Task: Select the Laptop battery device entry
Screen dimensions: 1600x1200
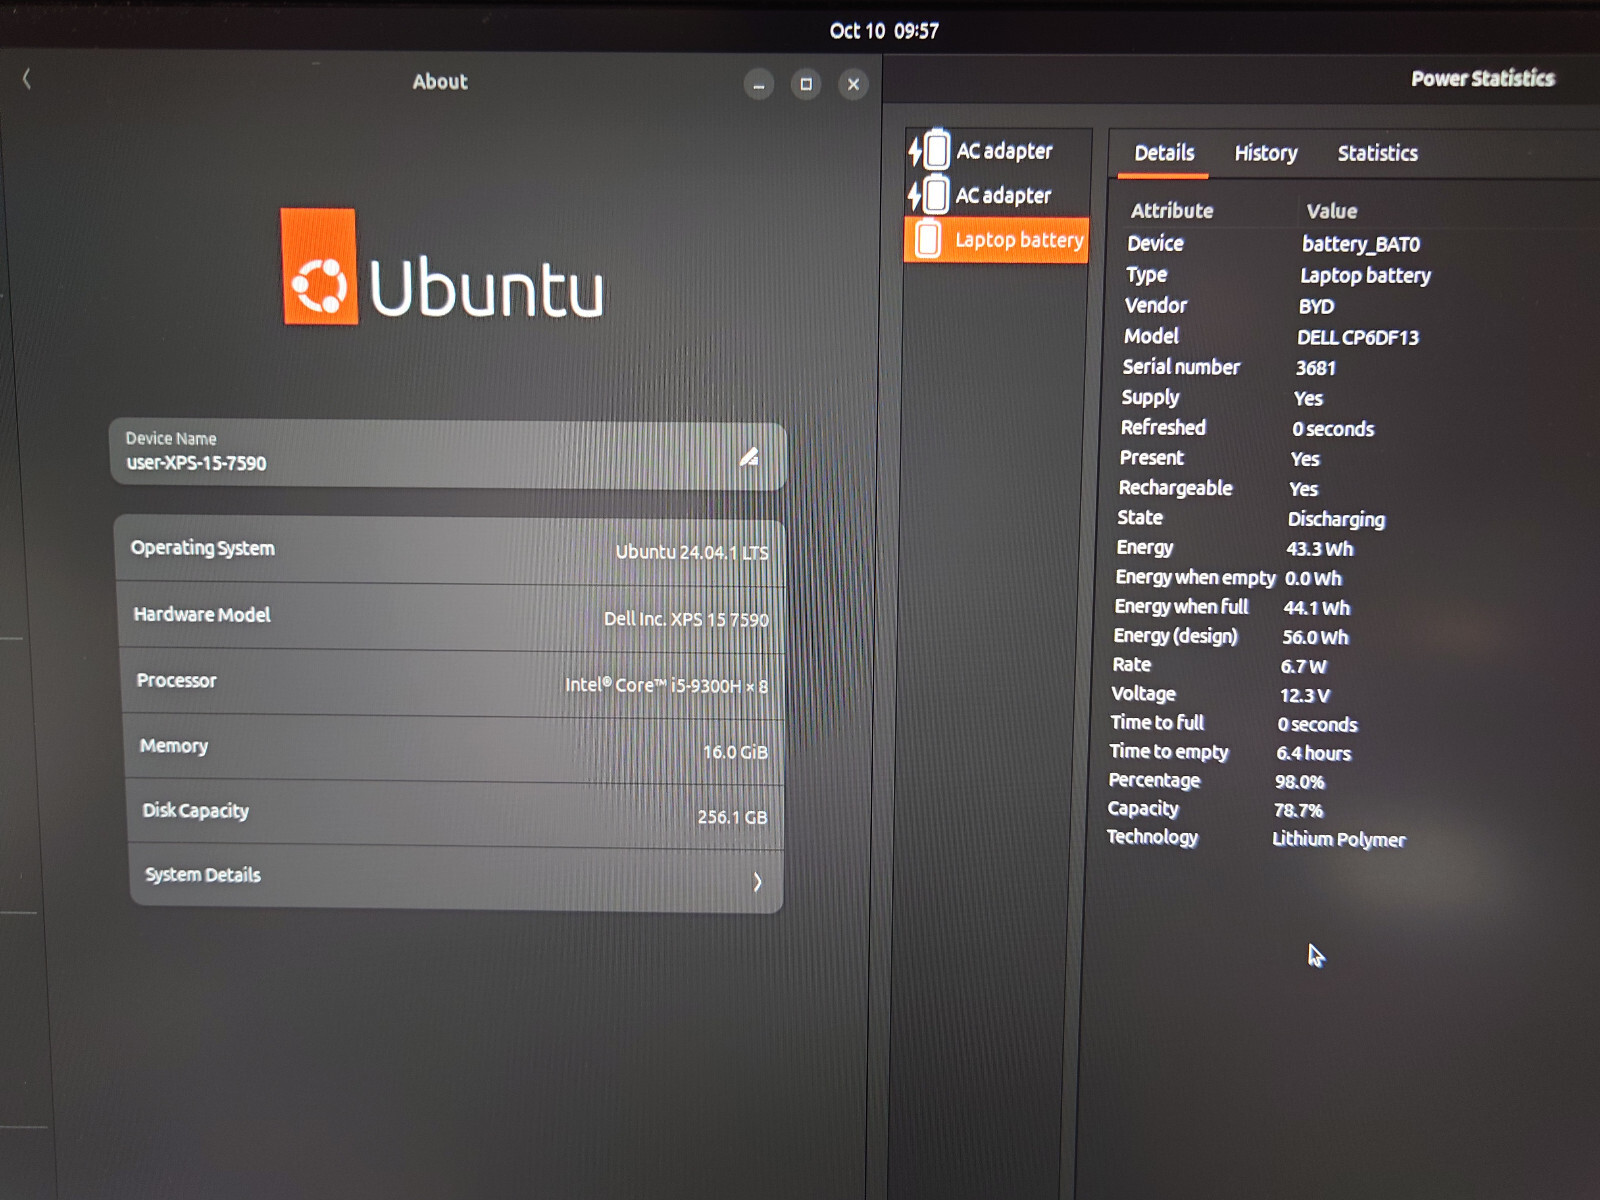Action: [x=997, y=240]
